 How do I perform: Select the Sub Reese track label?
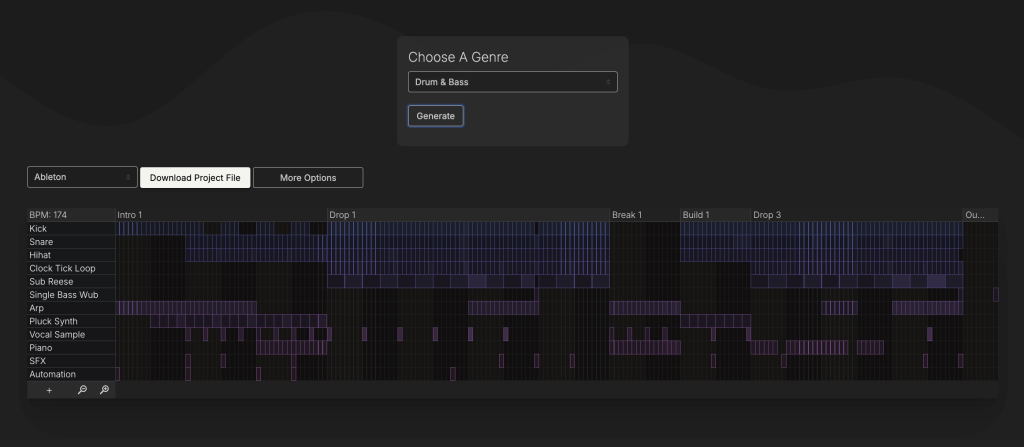coord(51,282)
